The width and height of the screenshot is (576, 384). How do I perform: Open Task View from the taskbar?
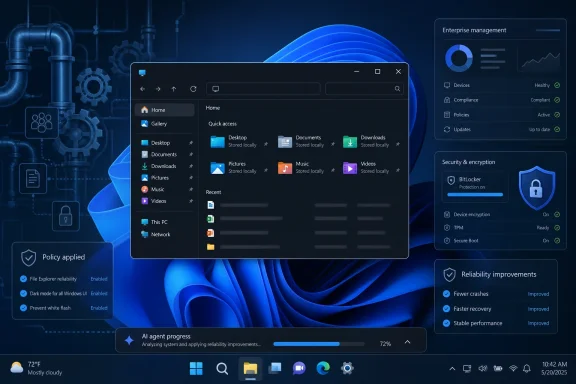pos(275,368)
